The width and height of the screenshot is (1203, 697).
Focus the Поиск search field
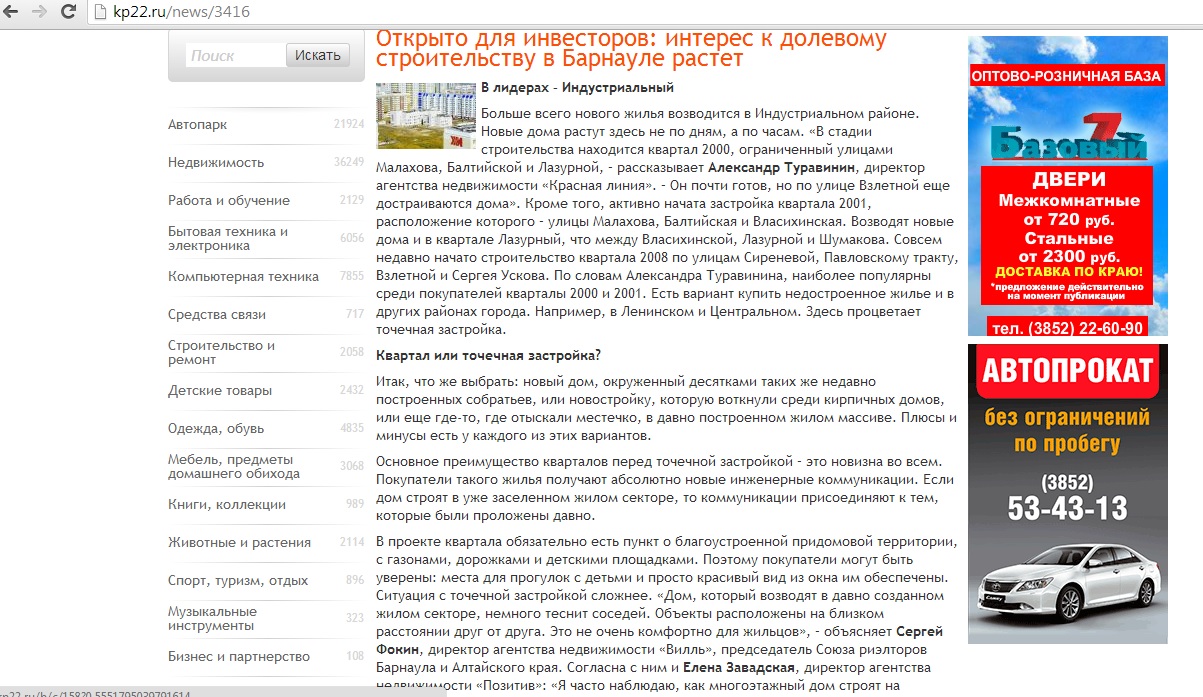coord(236,56)
